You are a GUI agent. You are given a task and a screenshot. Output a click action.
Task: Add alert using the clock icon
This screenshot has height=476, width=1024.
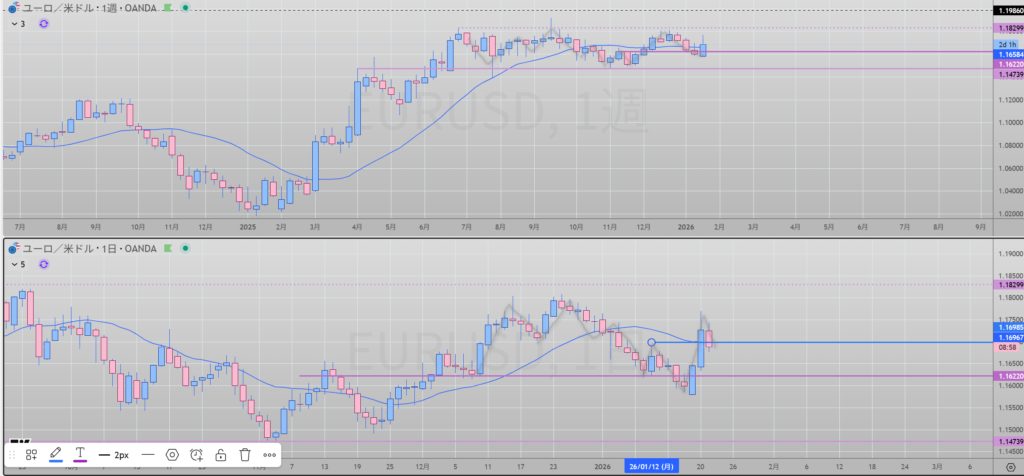point(196,454)
